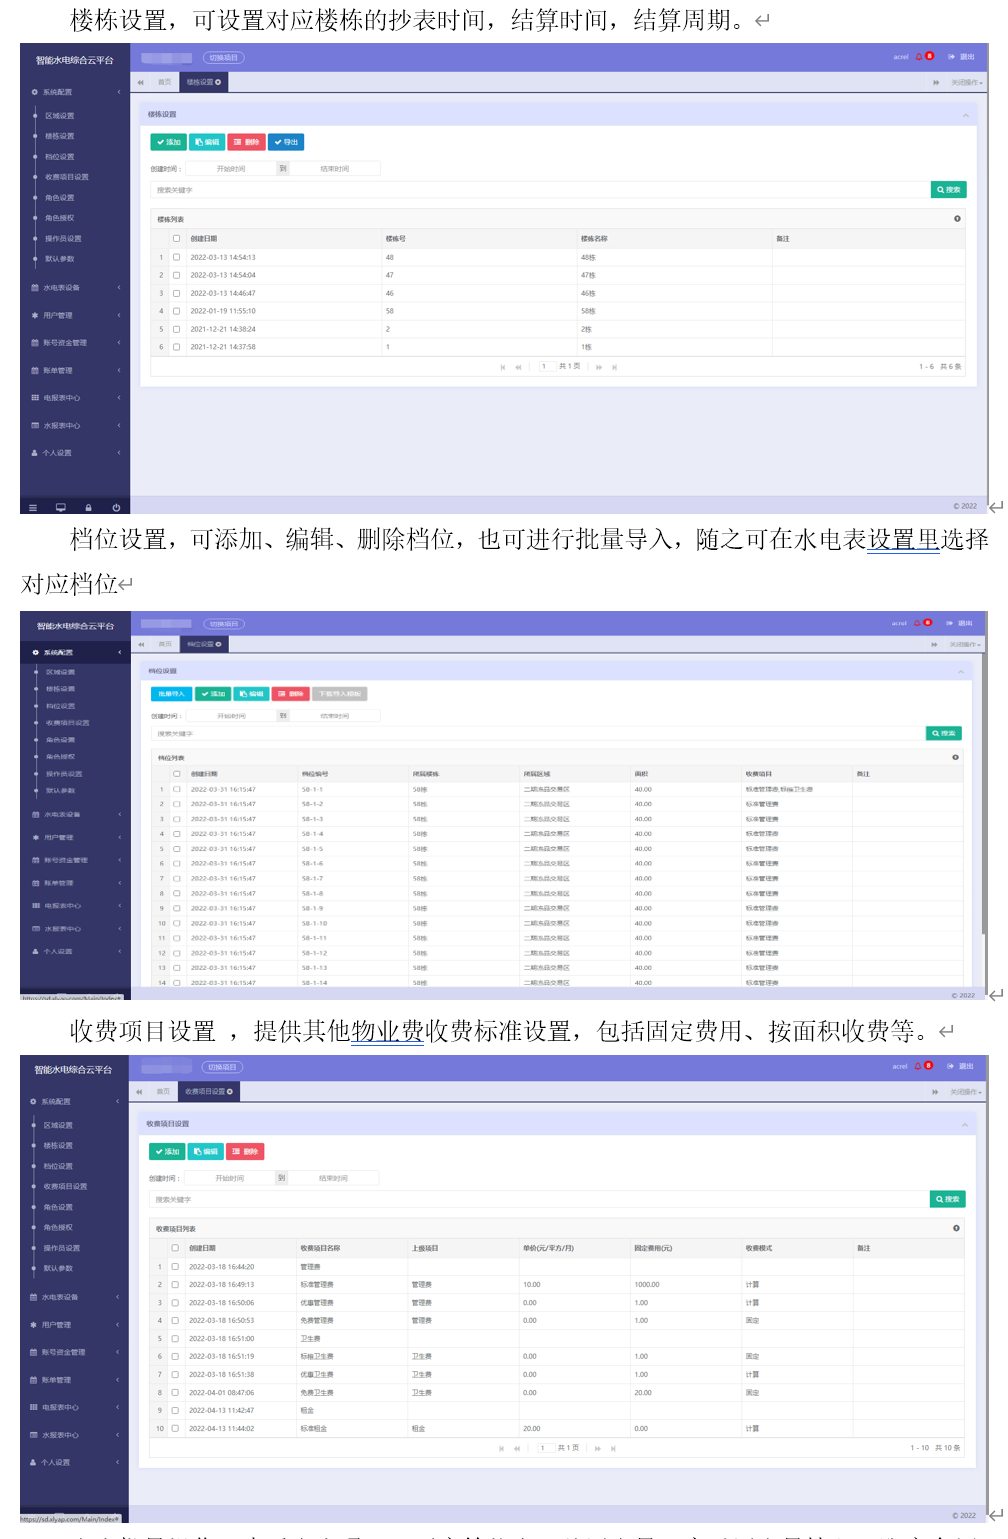Go to previous page in 楼栋列表 pager
Image resolution: width=1008 pixels, height=1539 pixels.
518,367
